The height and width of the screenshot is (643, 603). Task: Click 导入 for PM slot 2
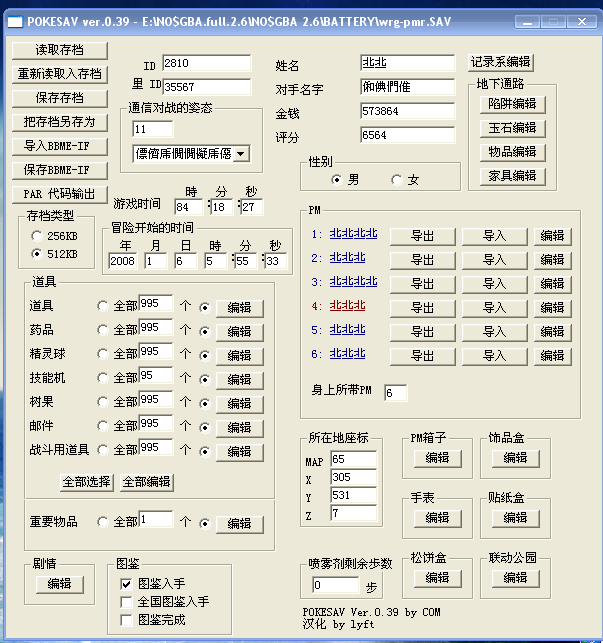tap(495, 260)
